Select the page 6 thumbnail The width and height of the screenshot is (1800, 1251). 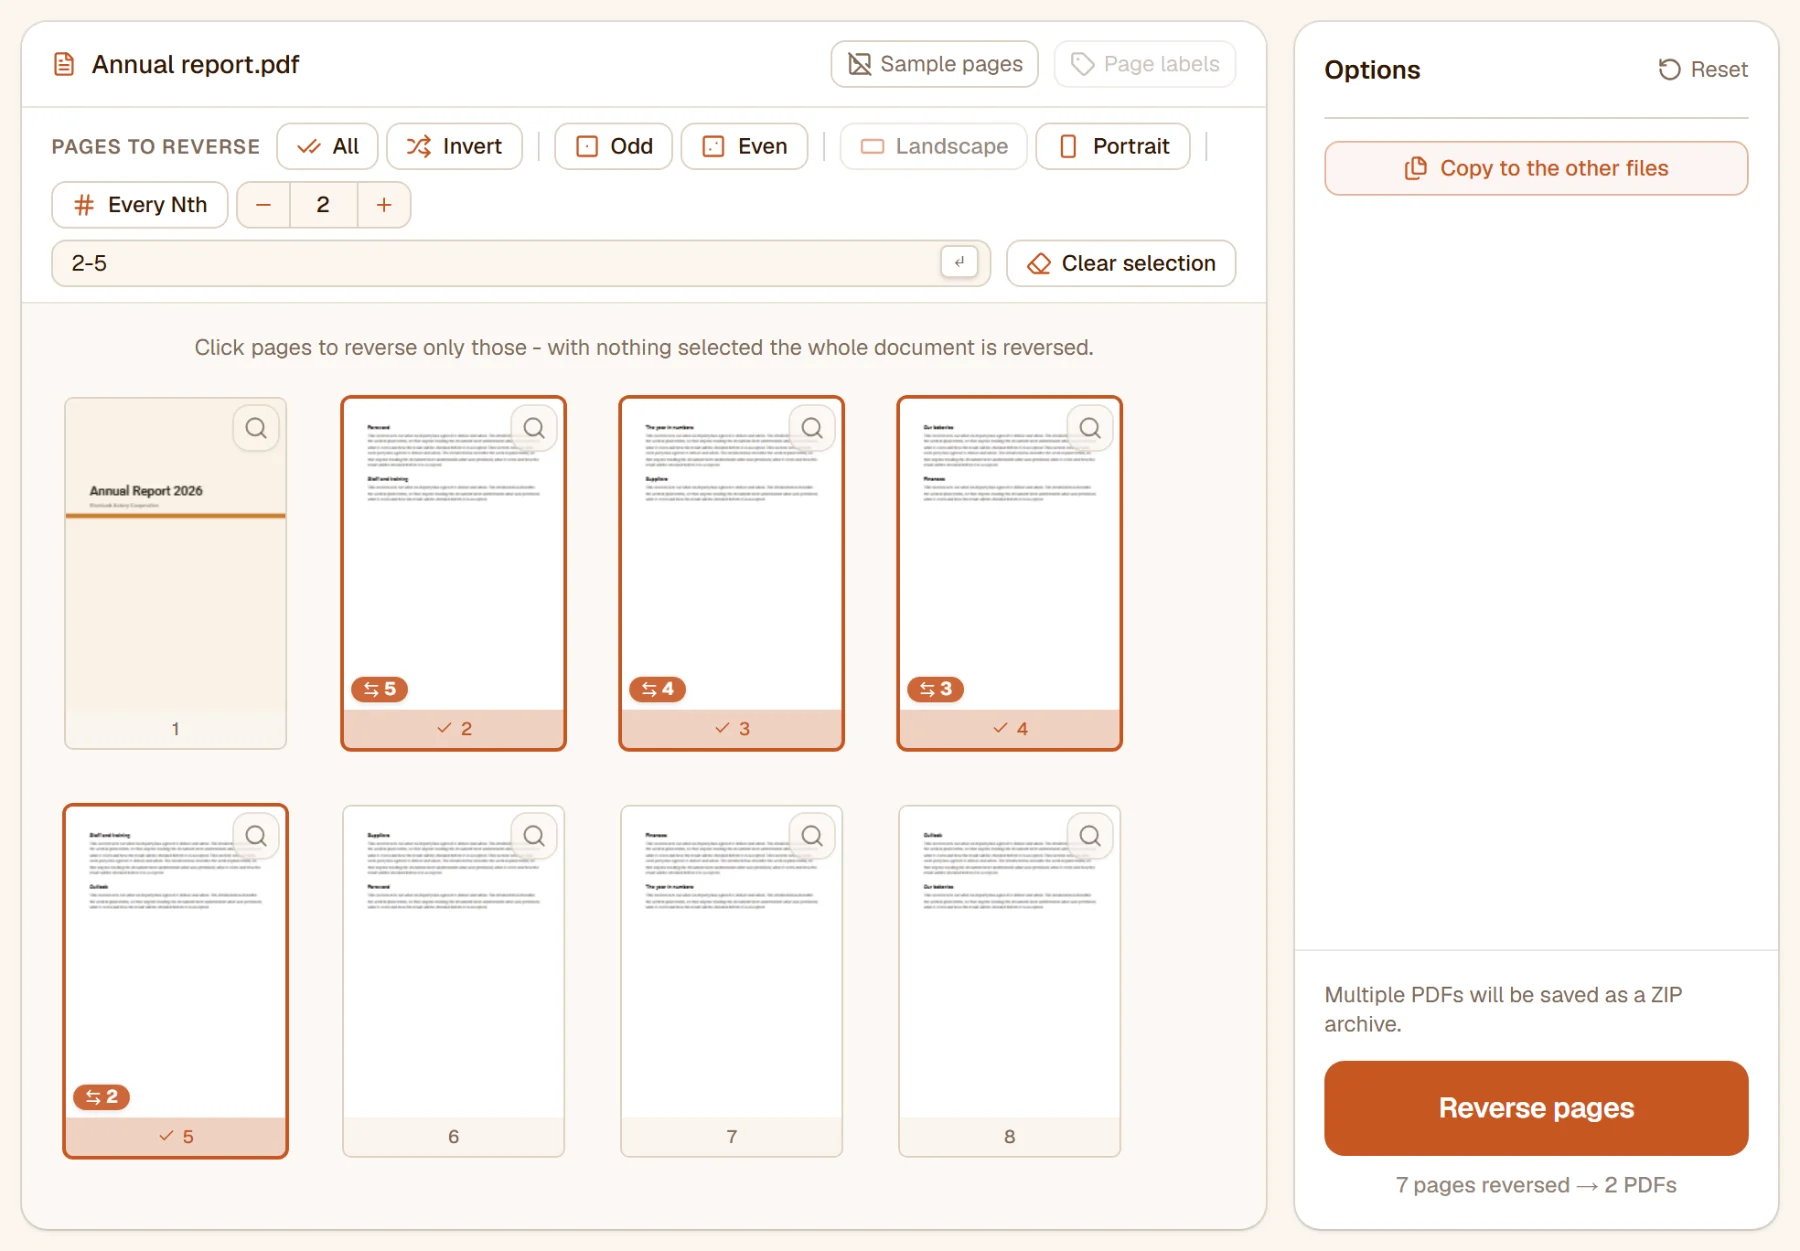pyautogui.click(x=453, y=981)
